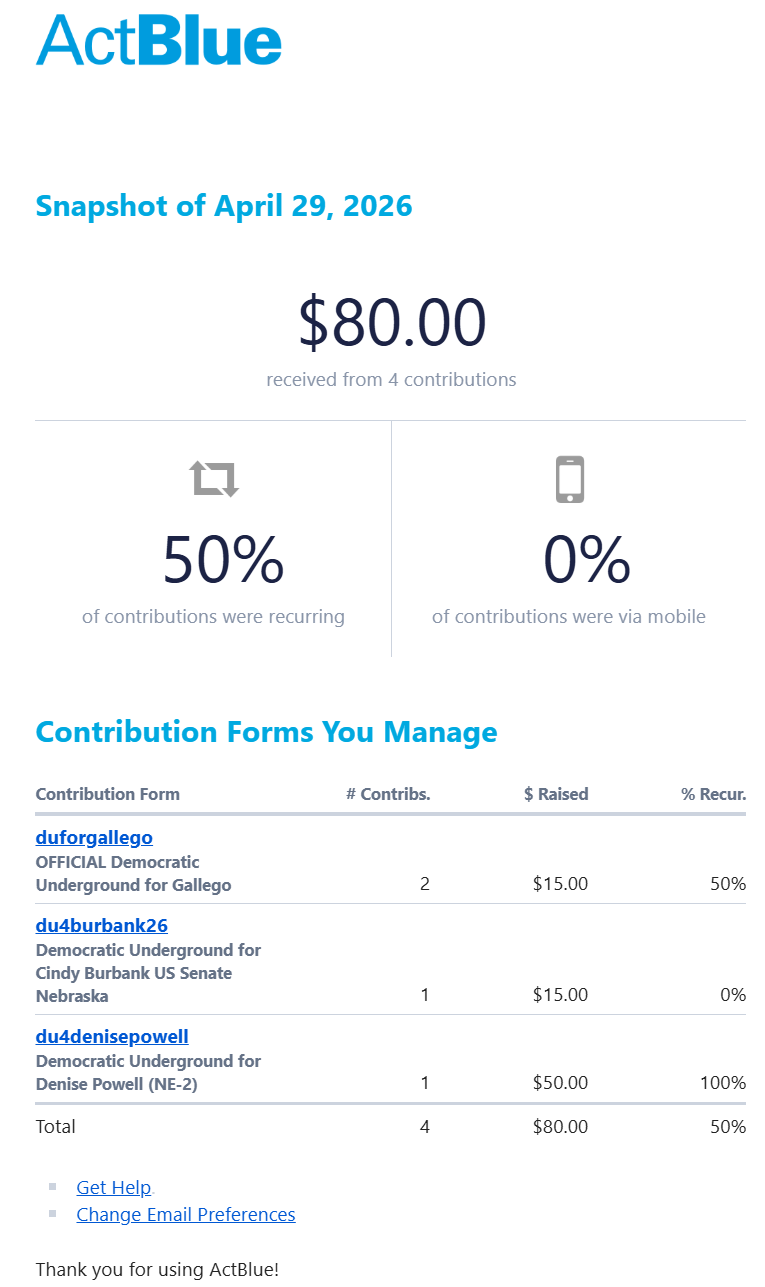Open Change Email Preferences
Image resolution: width=765 pixels, height=1287 pixels.
pyautogui.click(x=186, y=1214)
